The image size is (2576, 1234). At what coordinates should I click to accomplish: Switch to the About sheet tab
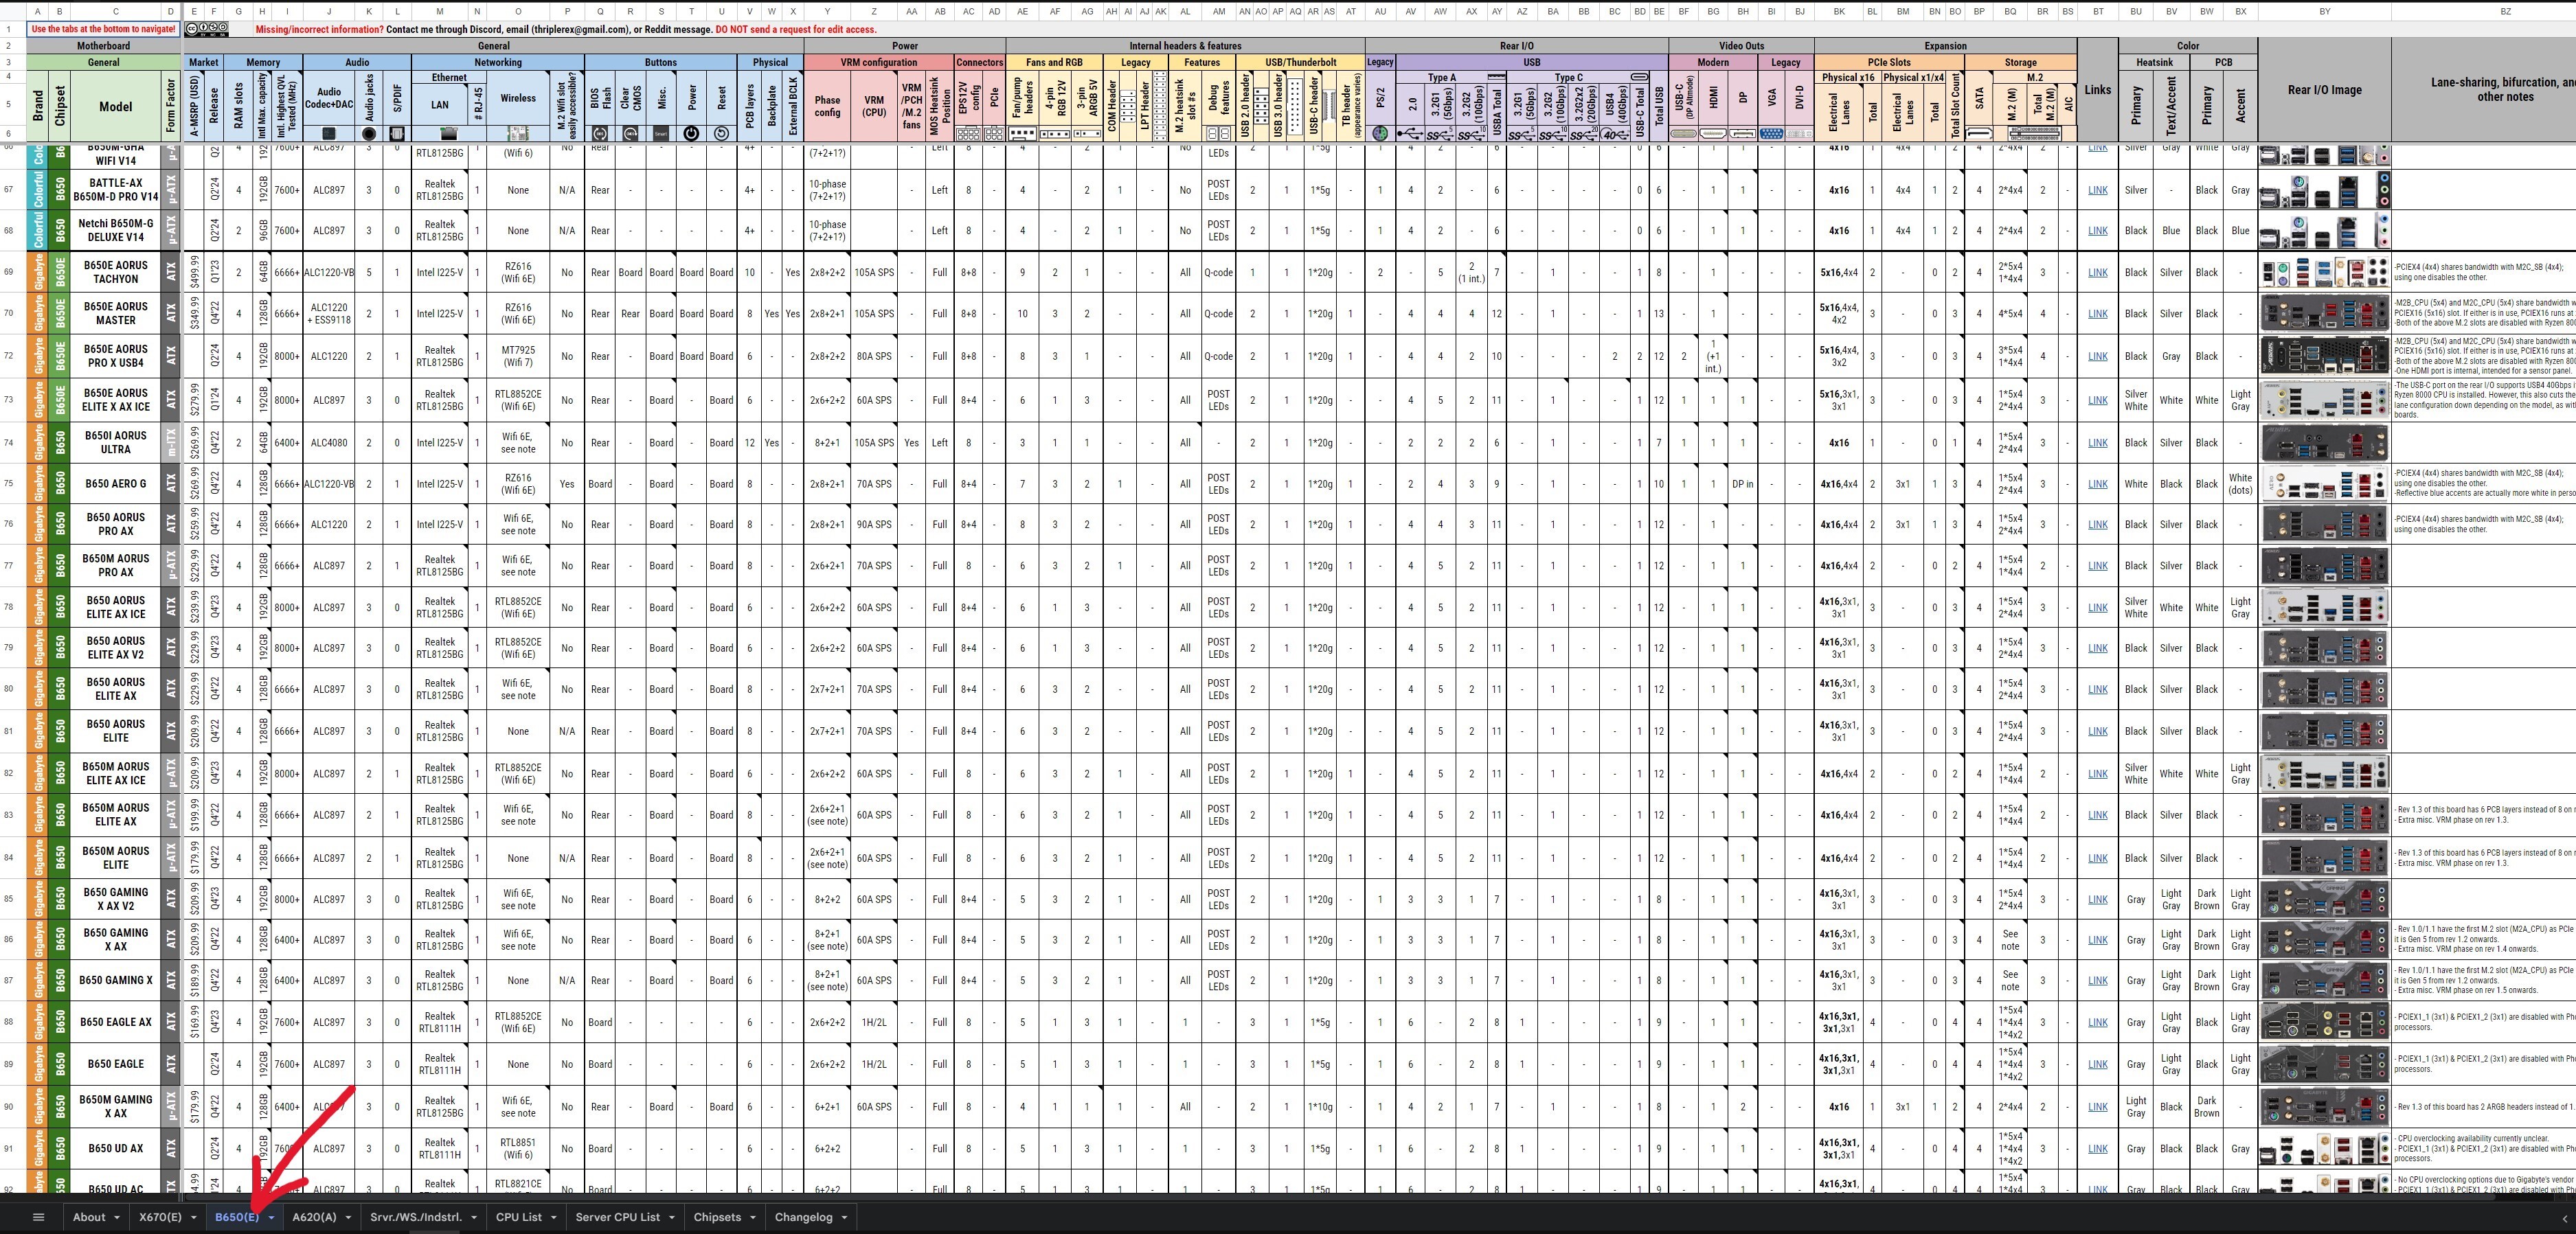pyautogui.click(x=89, y=1217)
